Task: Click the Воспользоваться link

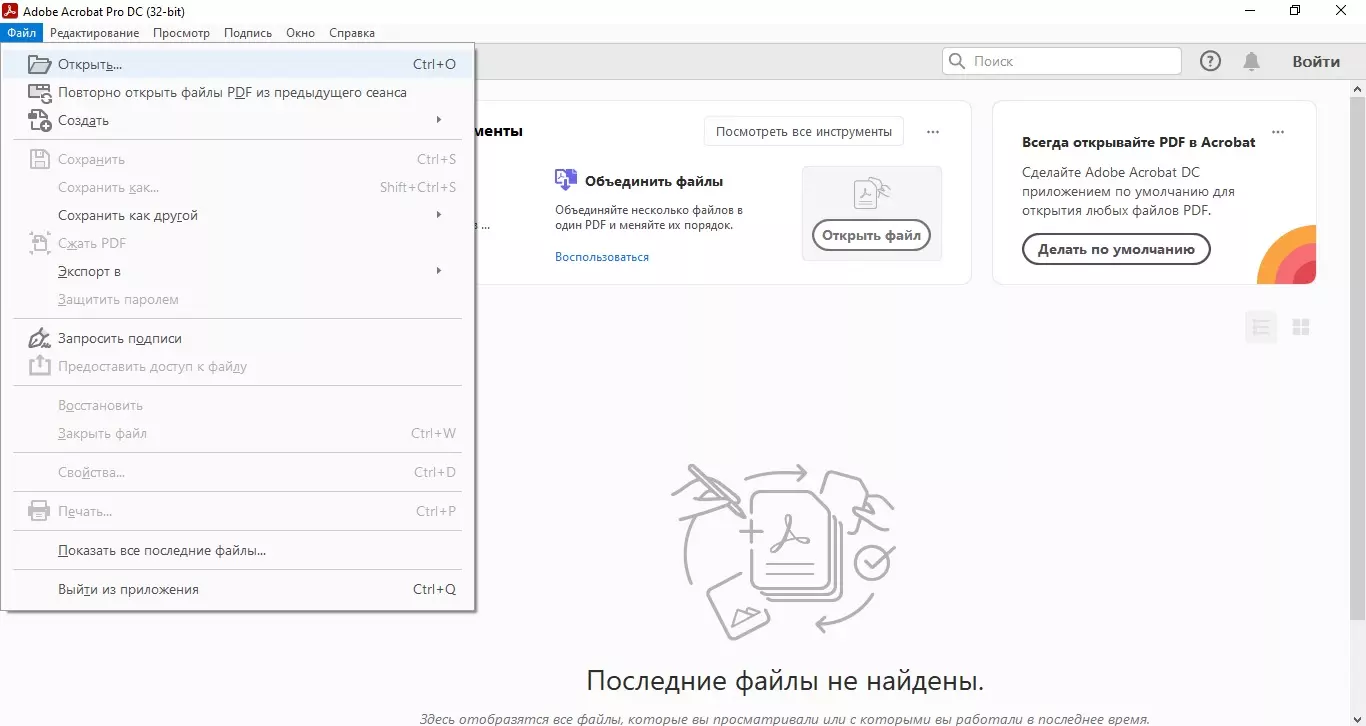Action: coord(602,257)
